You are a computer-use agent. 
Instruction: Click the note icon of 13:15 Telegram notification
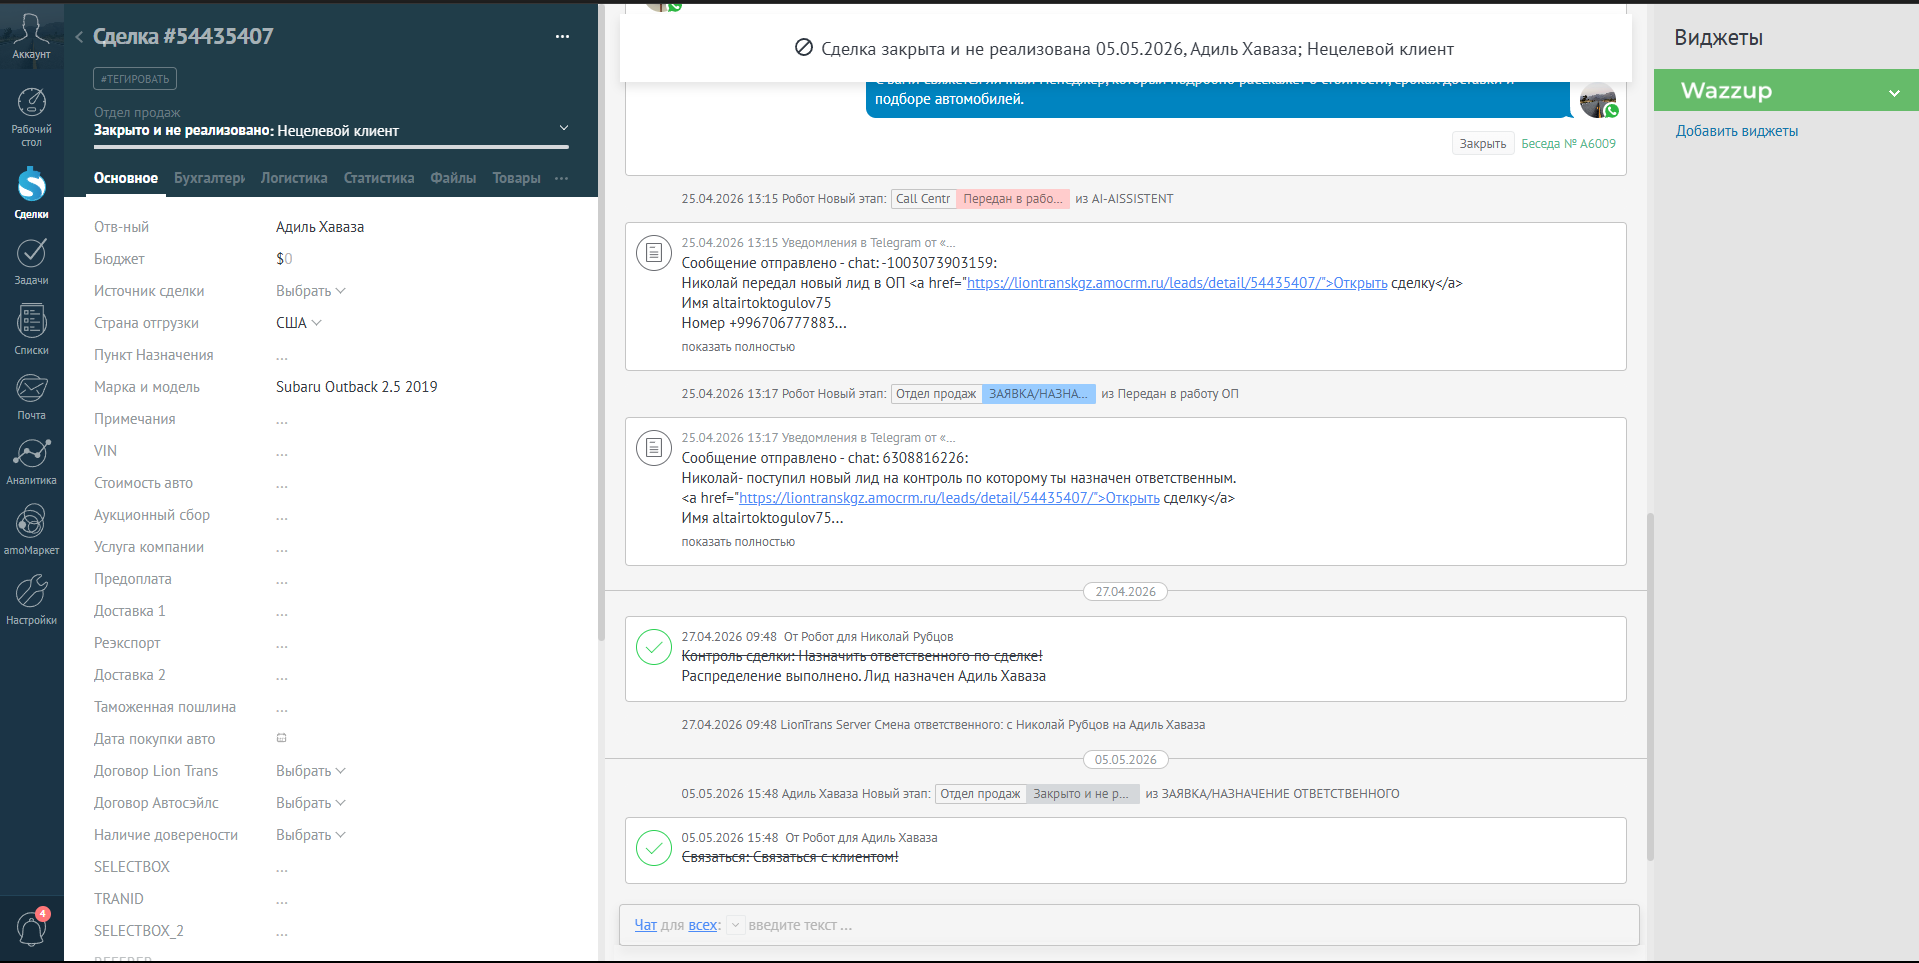[x=654, y=253]
